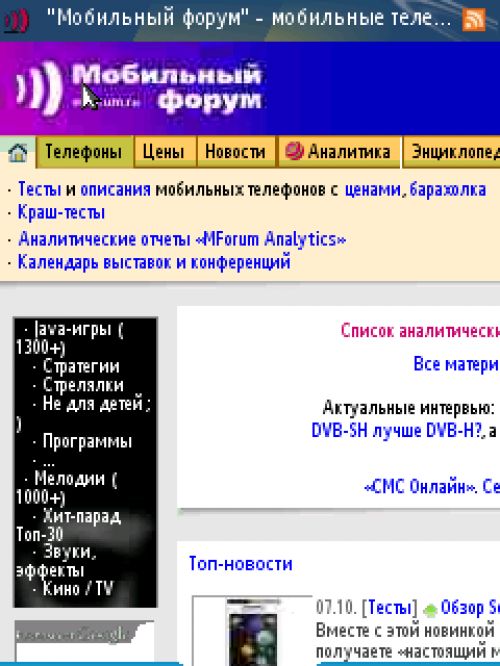500x666 pixels.
Task: Click the Актуальные интервью: label
Action: tap(408, 408)
